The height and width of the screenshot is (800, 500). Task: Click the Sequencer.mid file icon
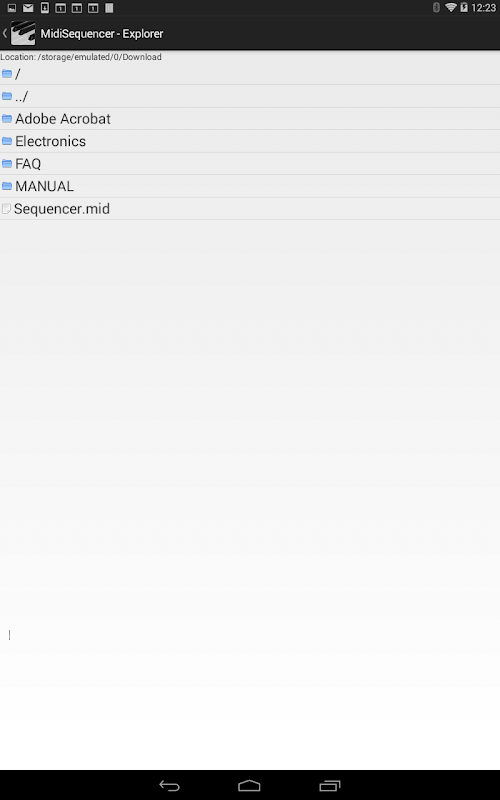pyautogui.click(x=6, y=209)
